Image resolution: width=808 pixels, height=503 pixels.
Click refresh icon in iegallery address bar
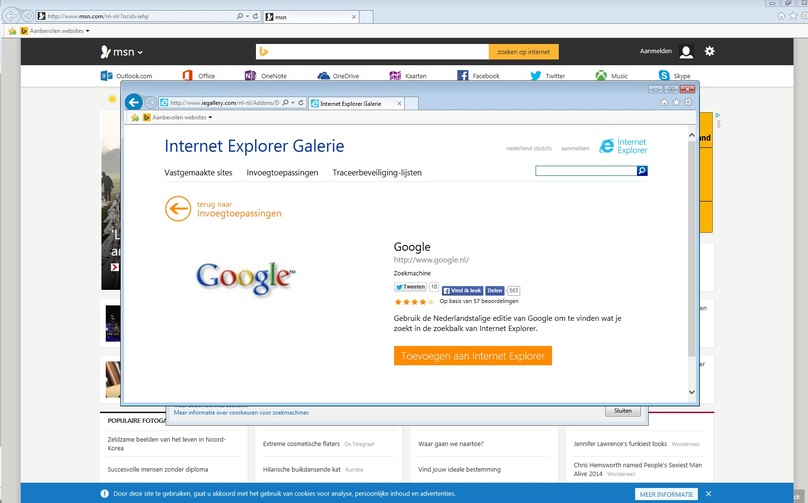pyautogui.click(x=301, y=103)
